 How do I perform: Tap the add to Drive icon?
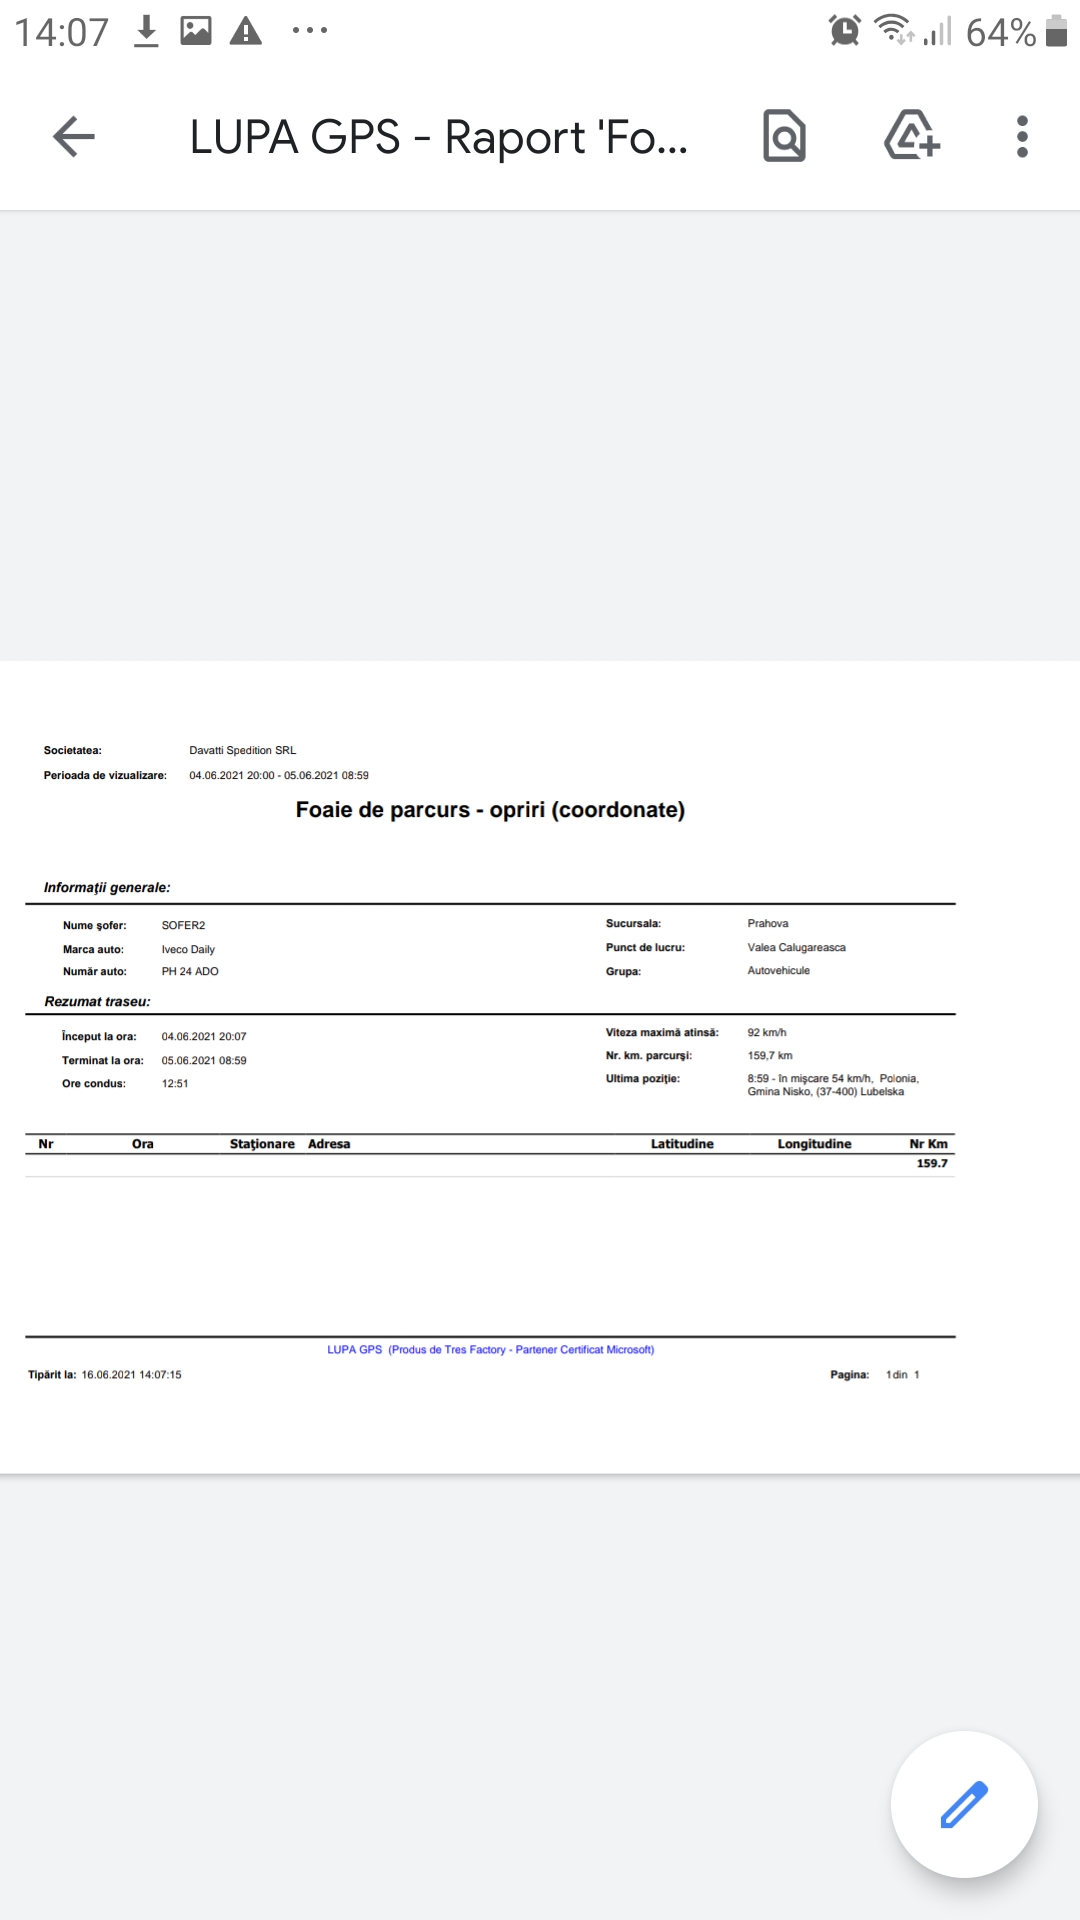pyautogui.click(x=912, y=135)
